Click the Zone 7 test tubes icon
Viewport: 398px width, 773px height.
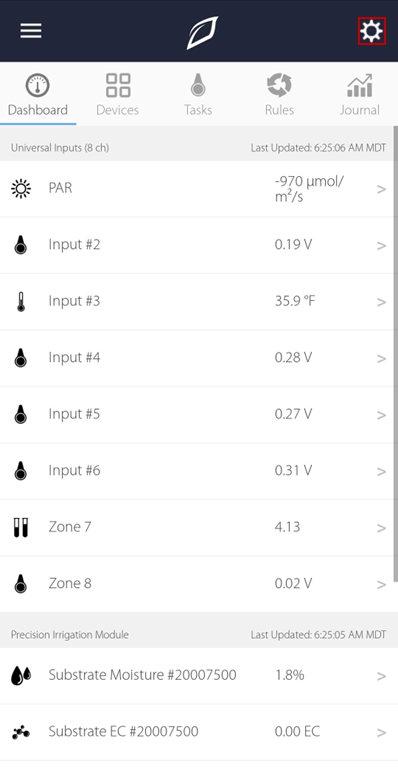[21, 527]
